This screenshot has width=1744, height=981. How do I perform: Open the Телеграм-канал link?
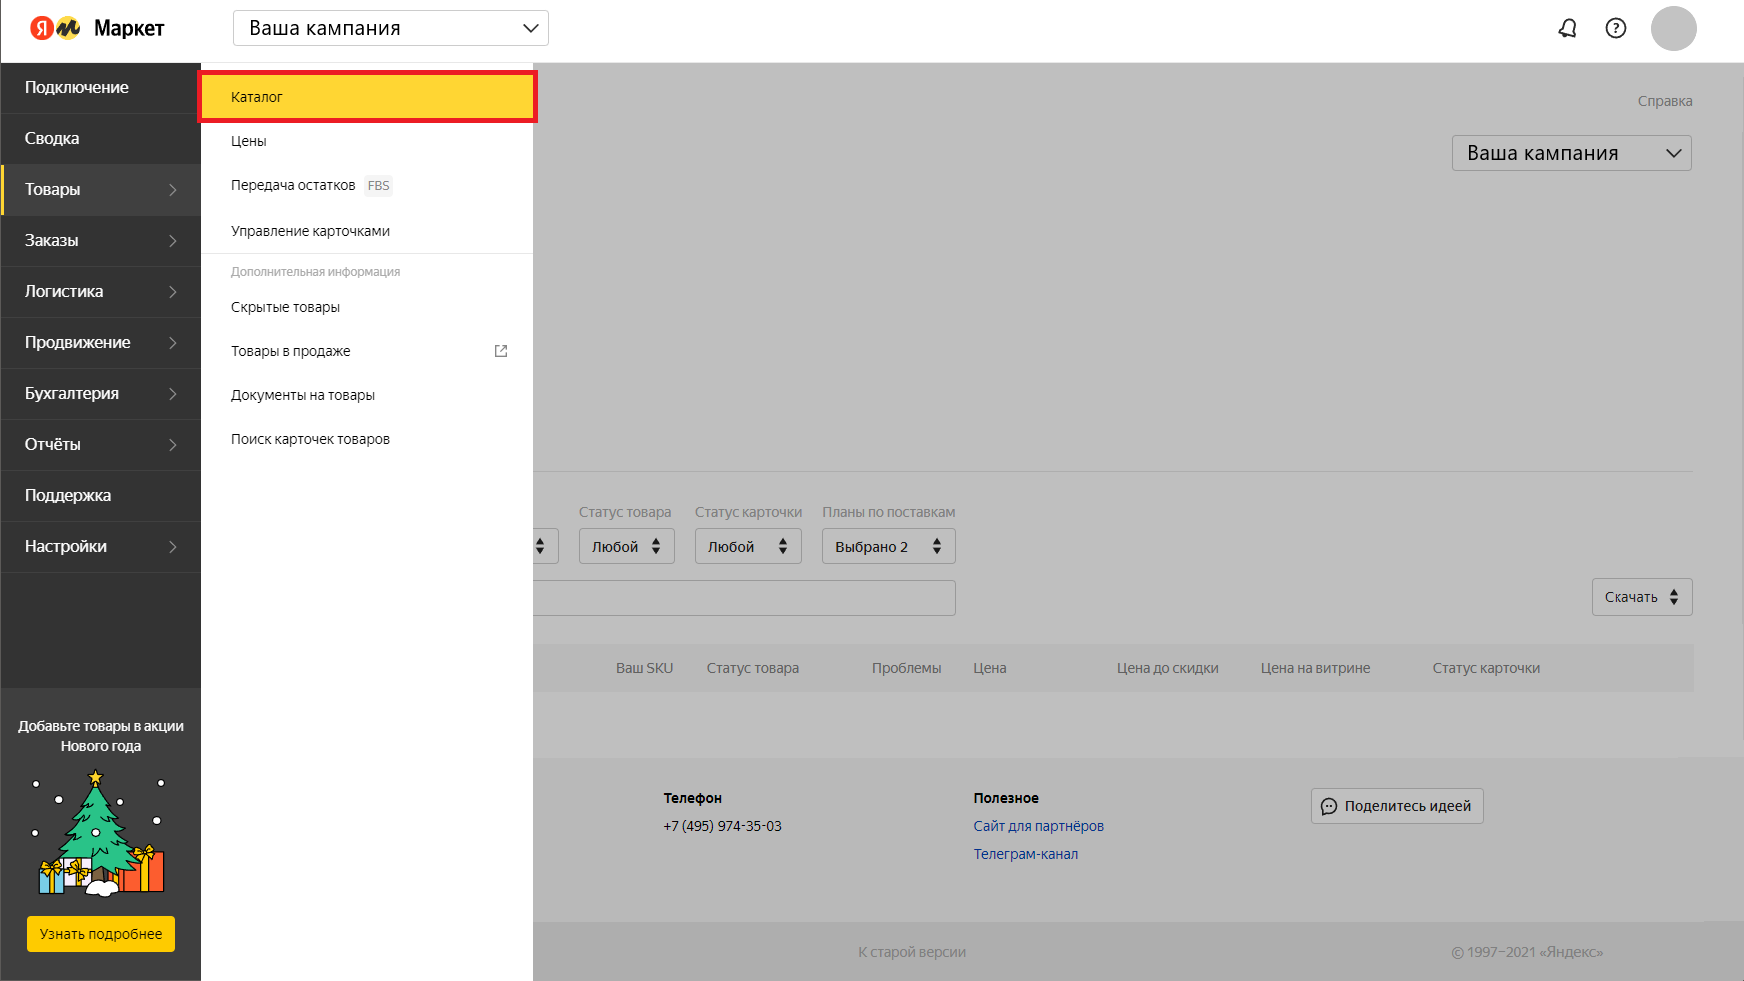1025,854
